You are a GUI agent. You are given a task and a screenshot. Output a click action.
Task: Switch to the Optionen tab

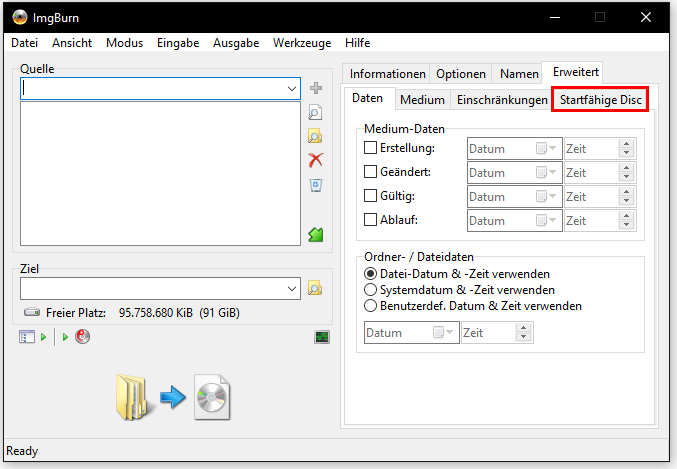coord(461,74)
